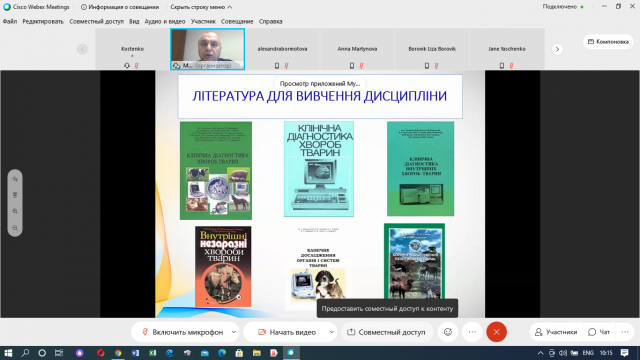Select Borovik Liza Borovik's participant tile
The image size is (640, 360).
(432, 49)
